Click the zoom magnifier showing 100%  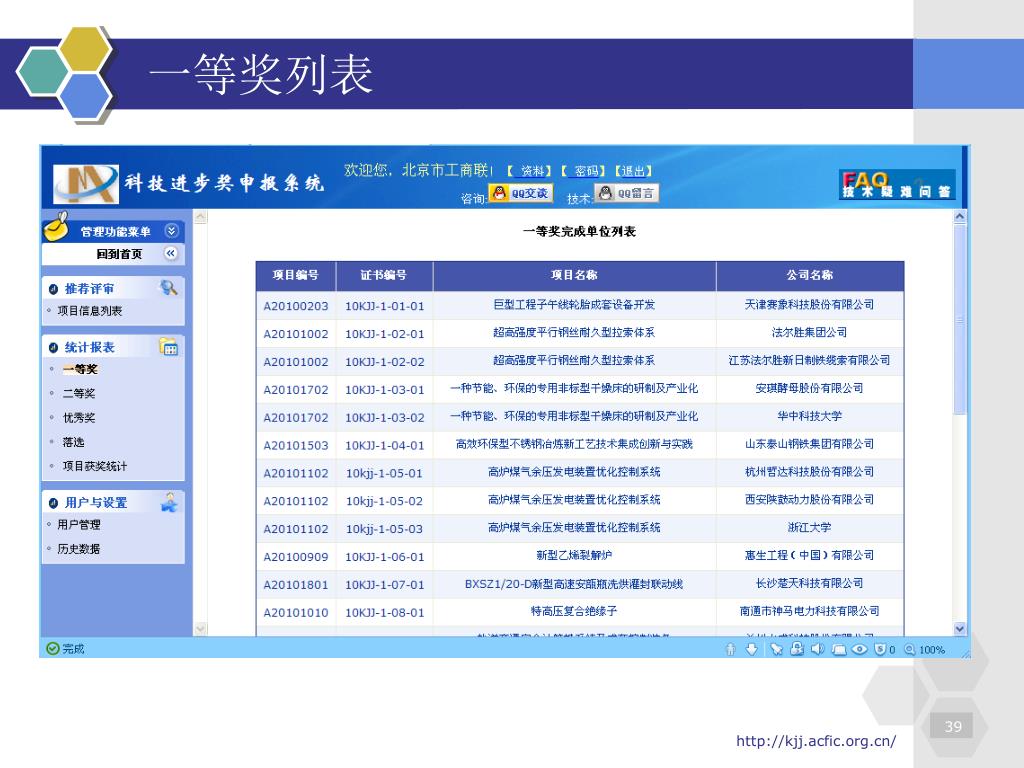pyautogui.click(x=910, y=649)
